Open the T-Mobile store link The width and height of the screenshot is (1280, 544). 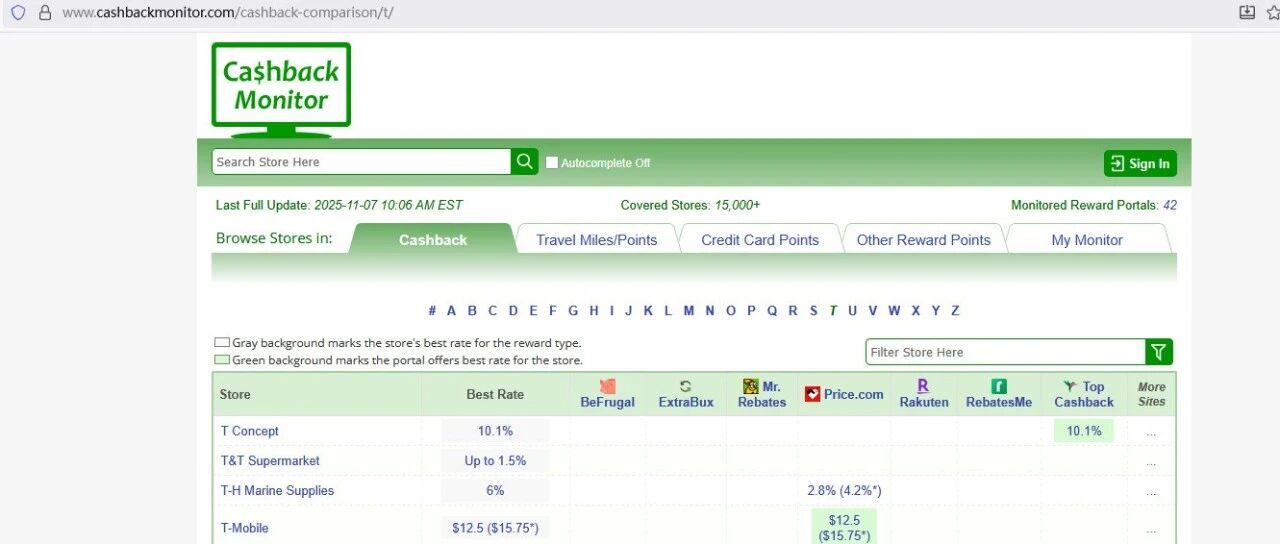click(245, 528)
